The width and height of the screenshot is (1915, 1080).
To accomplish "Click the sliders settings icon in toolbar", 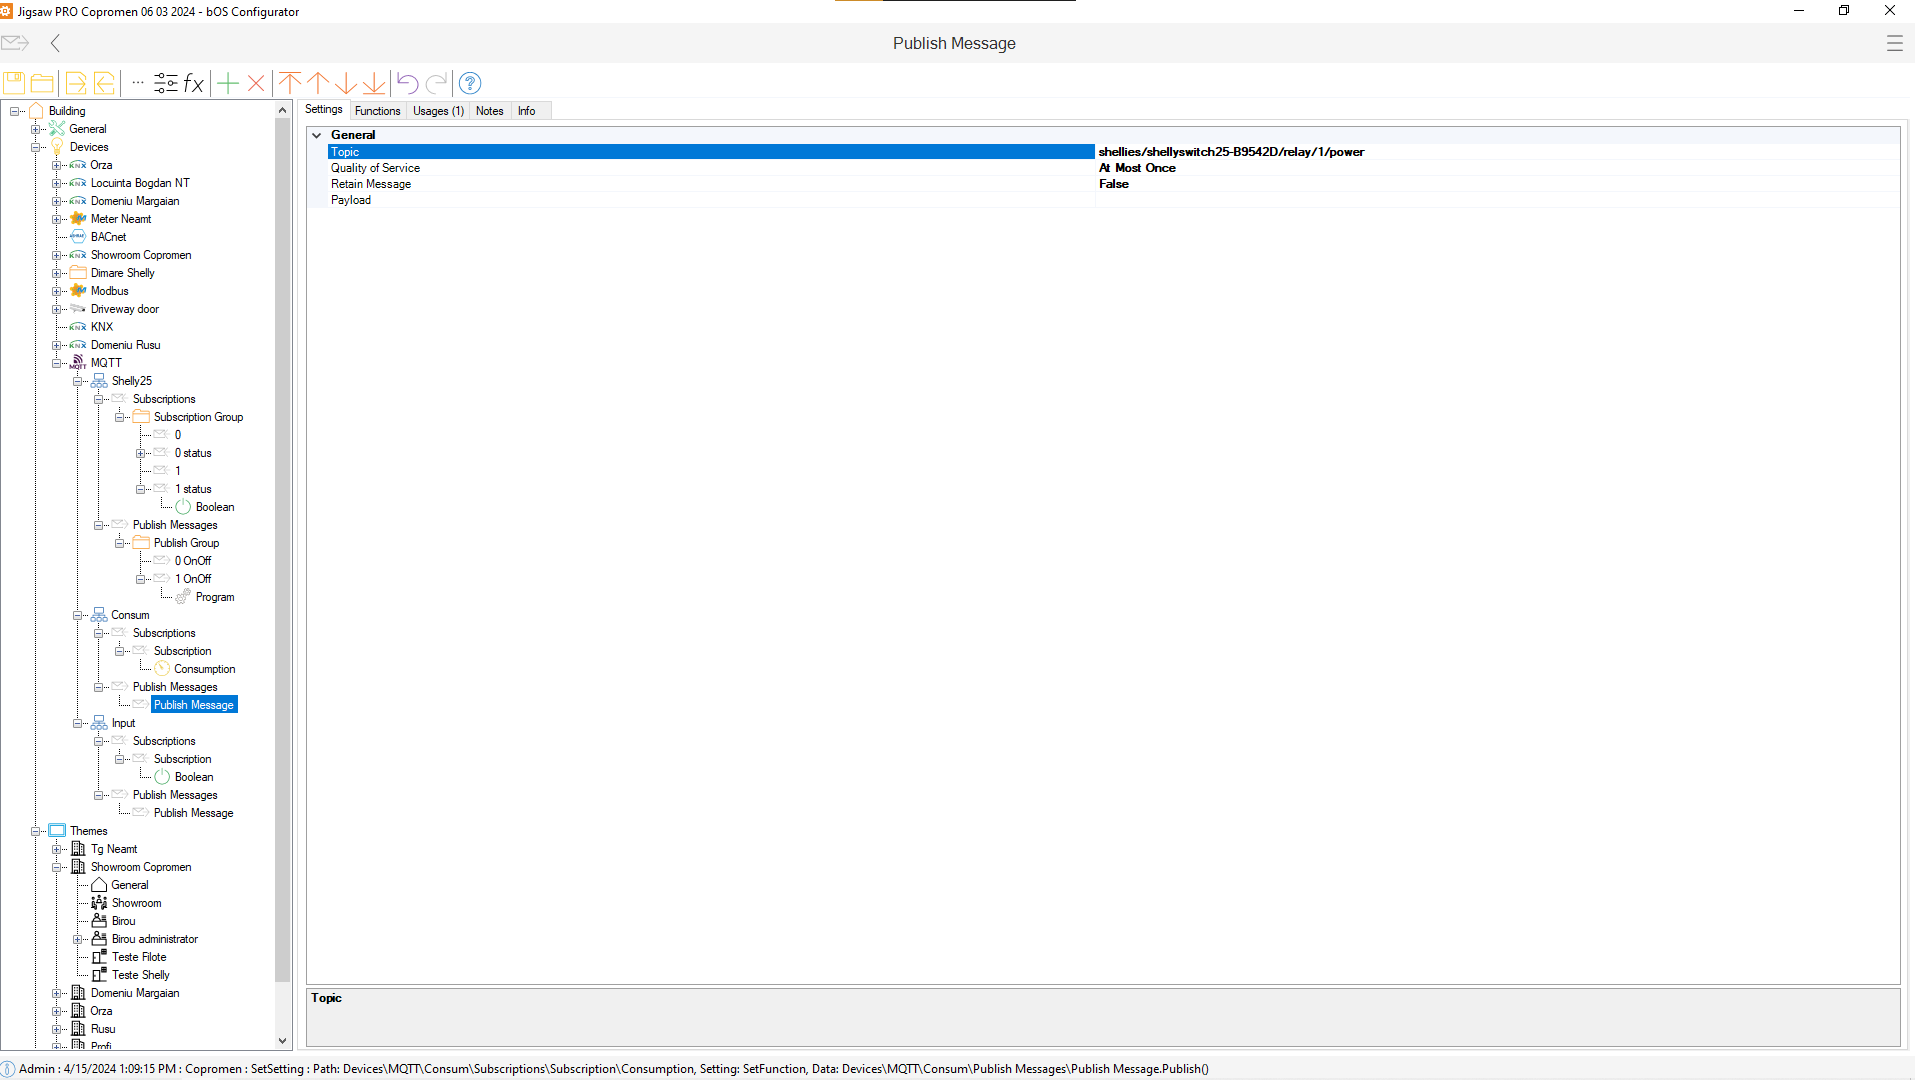I will (x=166, y=83).
